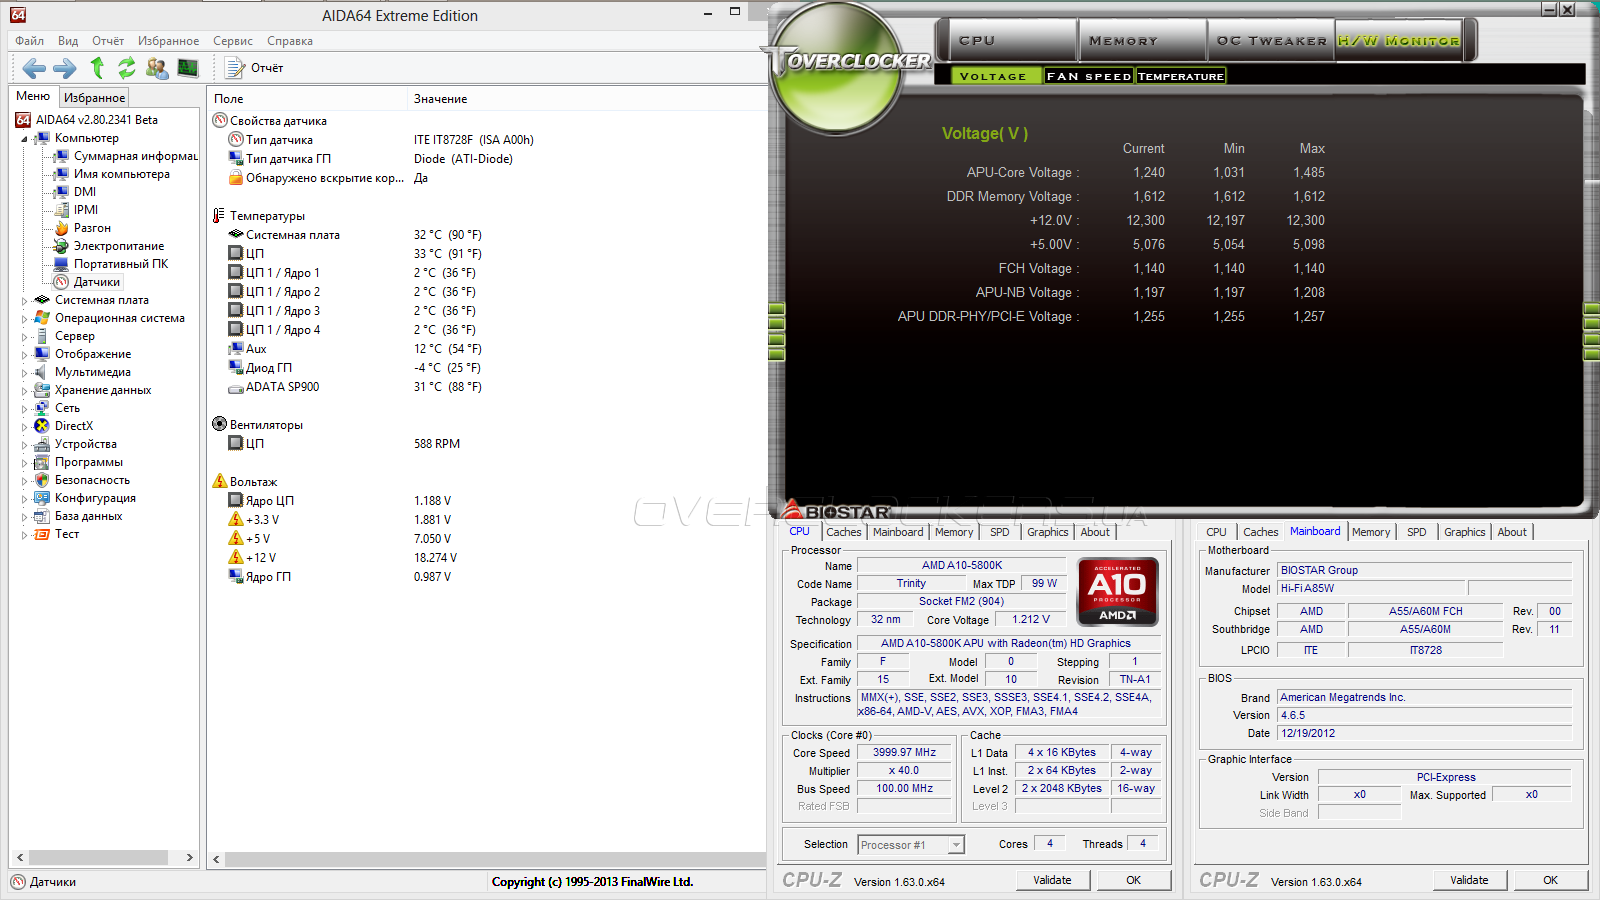Select the Датчики sensor tree item
This screenshot has width=1600, height=900.
click(x=97, y=282)
